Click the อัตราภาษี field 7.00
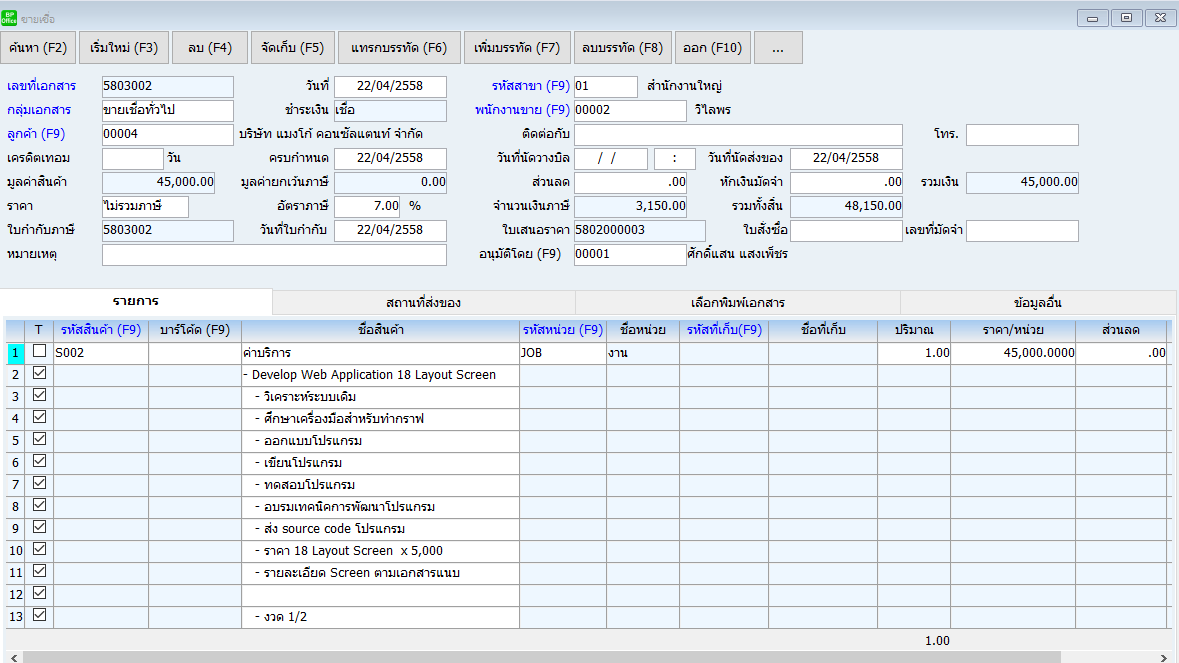 point(368,206)
